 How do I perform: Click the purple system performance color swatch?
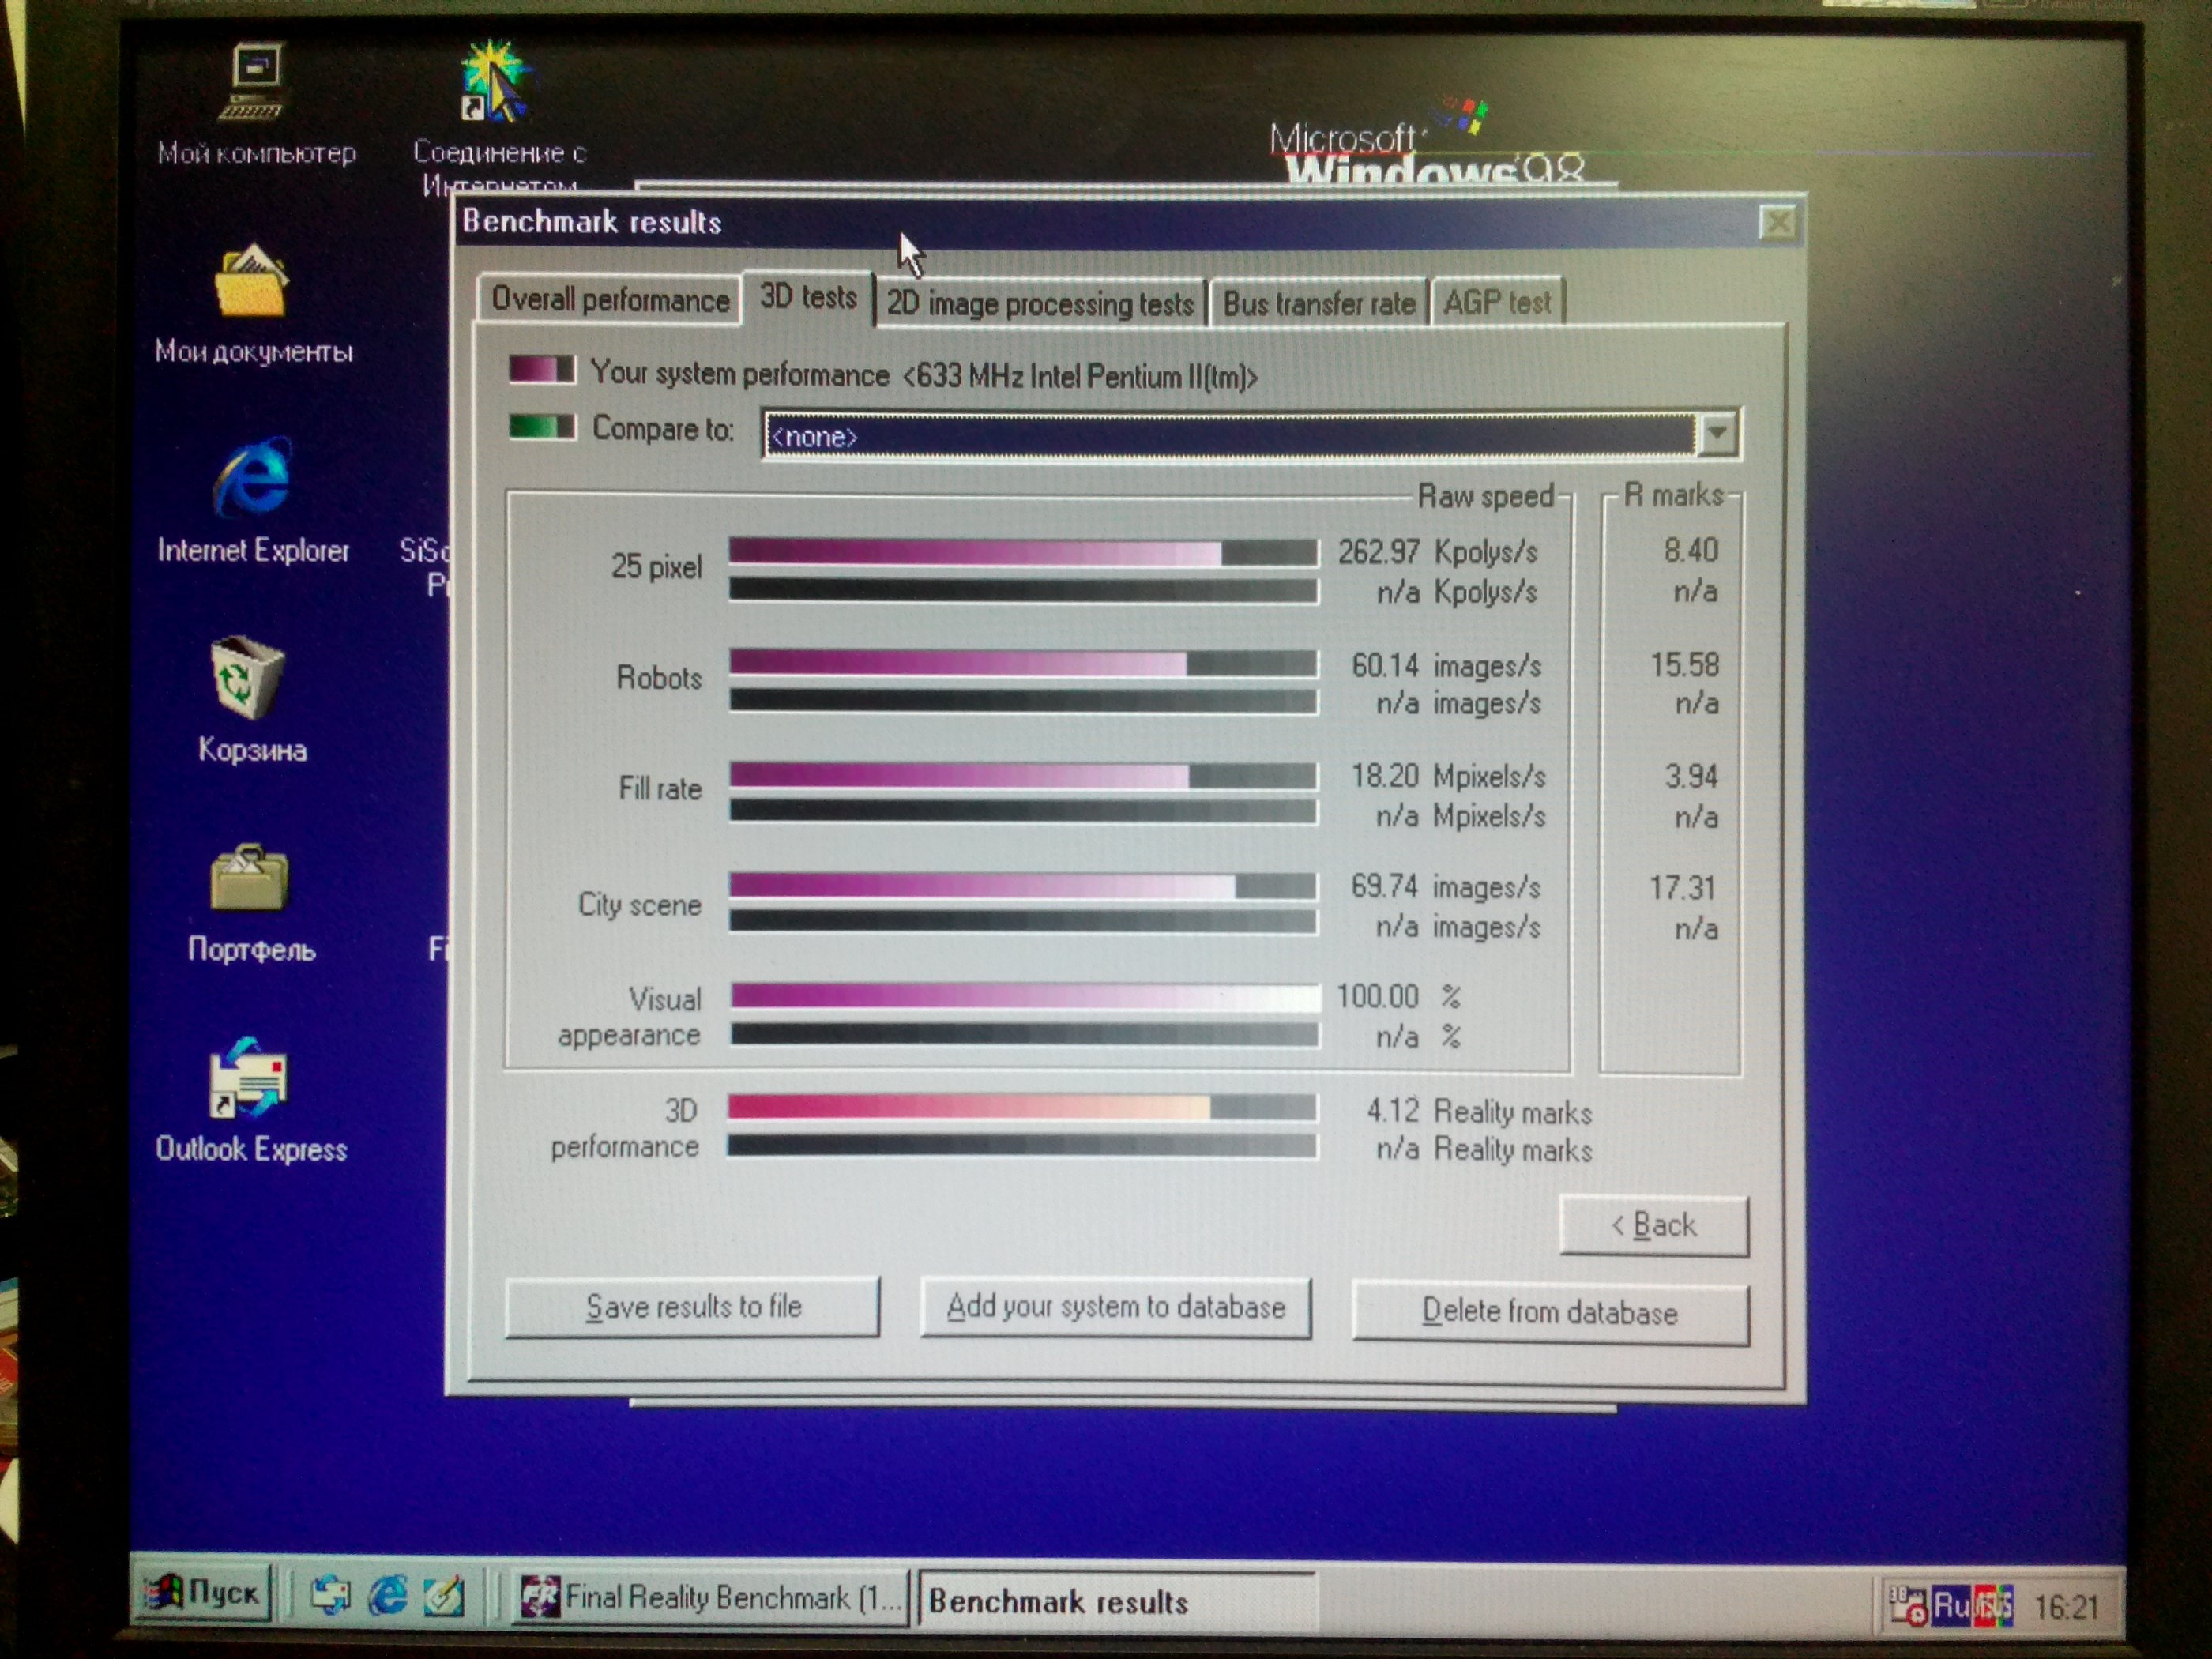click(x=541, y=370)
